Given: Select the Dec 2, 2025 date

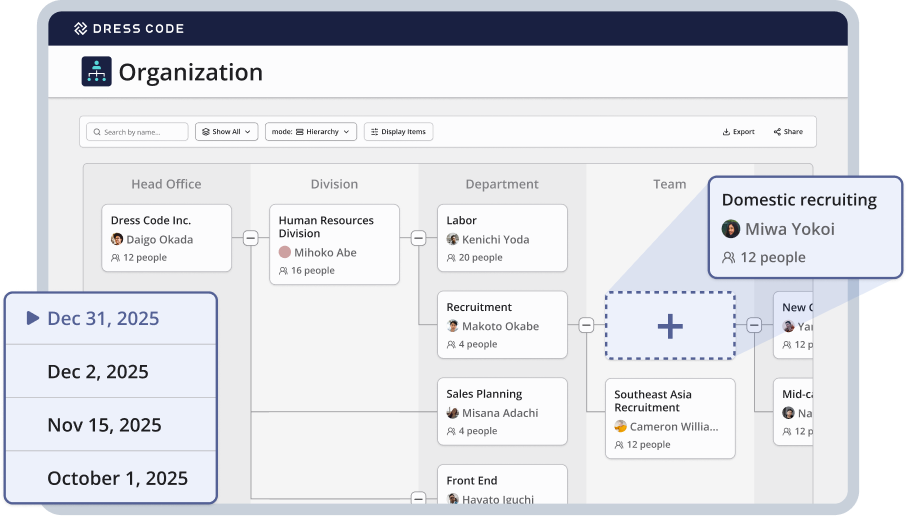Looking at the screenshot, I should click(110, 371).
